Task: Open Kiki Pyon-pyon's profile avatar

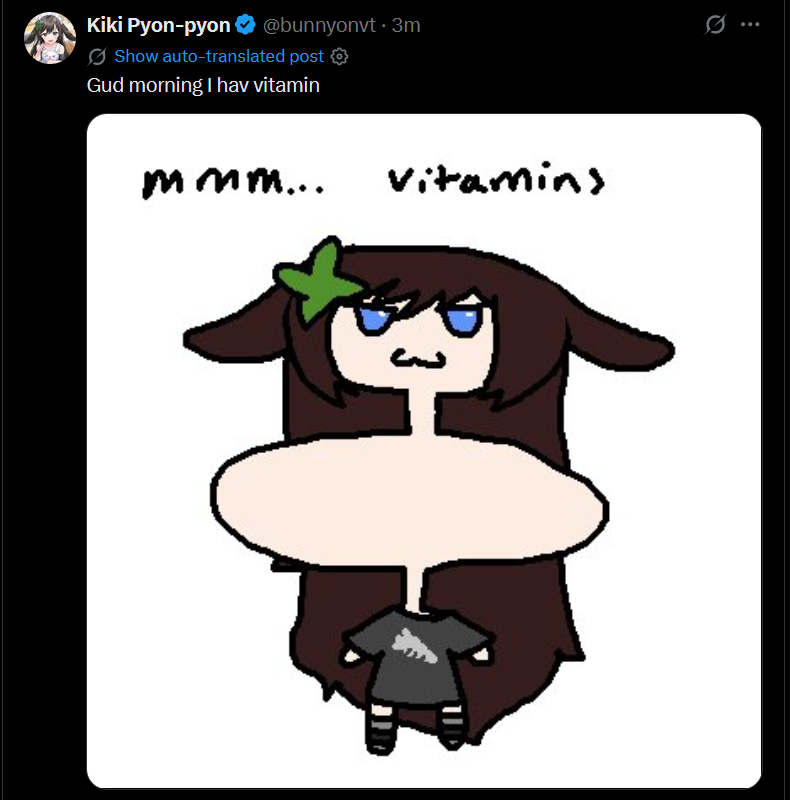Action: pyautogui.click(x=50, y=38)
